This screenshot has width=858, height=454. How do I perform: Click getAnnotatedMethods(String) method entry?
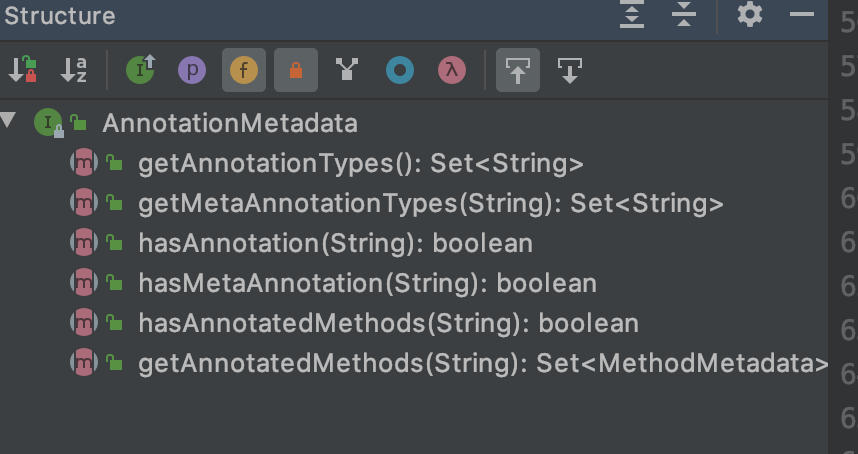coord(482,363)
